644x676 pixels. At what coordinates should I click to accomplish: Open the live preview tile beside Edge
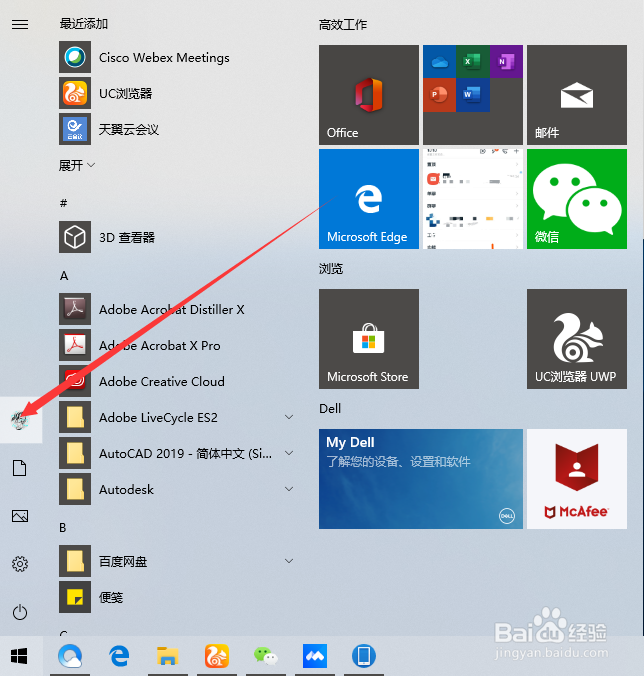click(x=473, y=199)
